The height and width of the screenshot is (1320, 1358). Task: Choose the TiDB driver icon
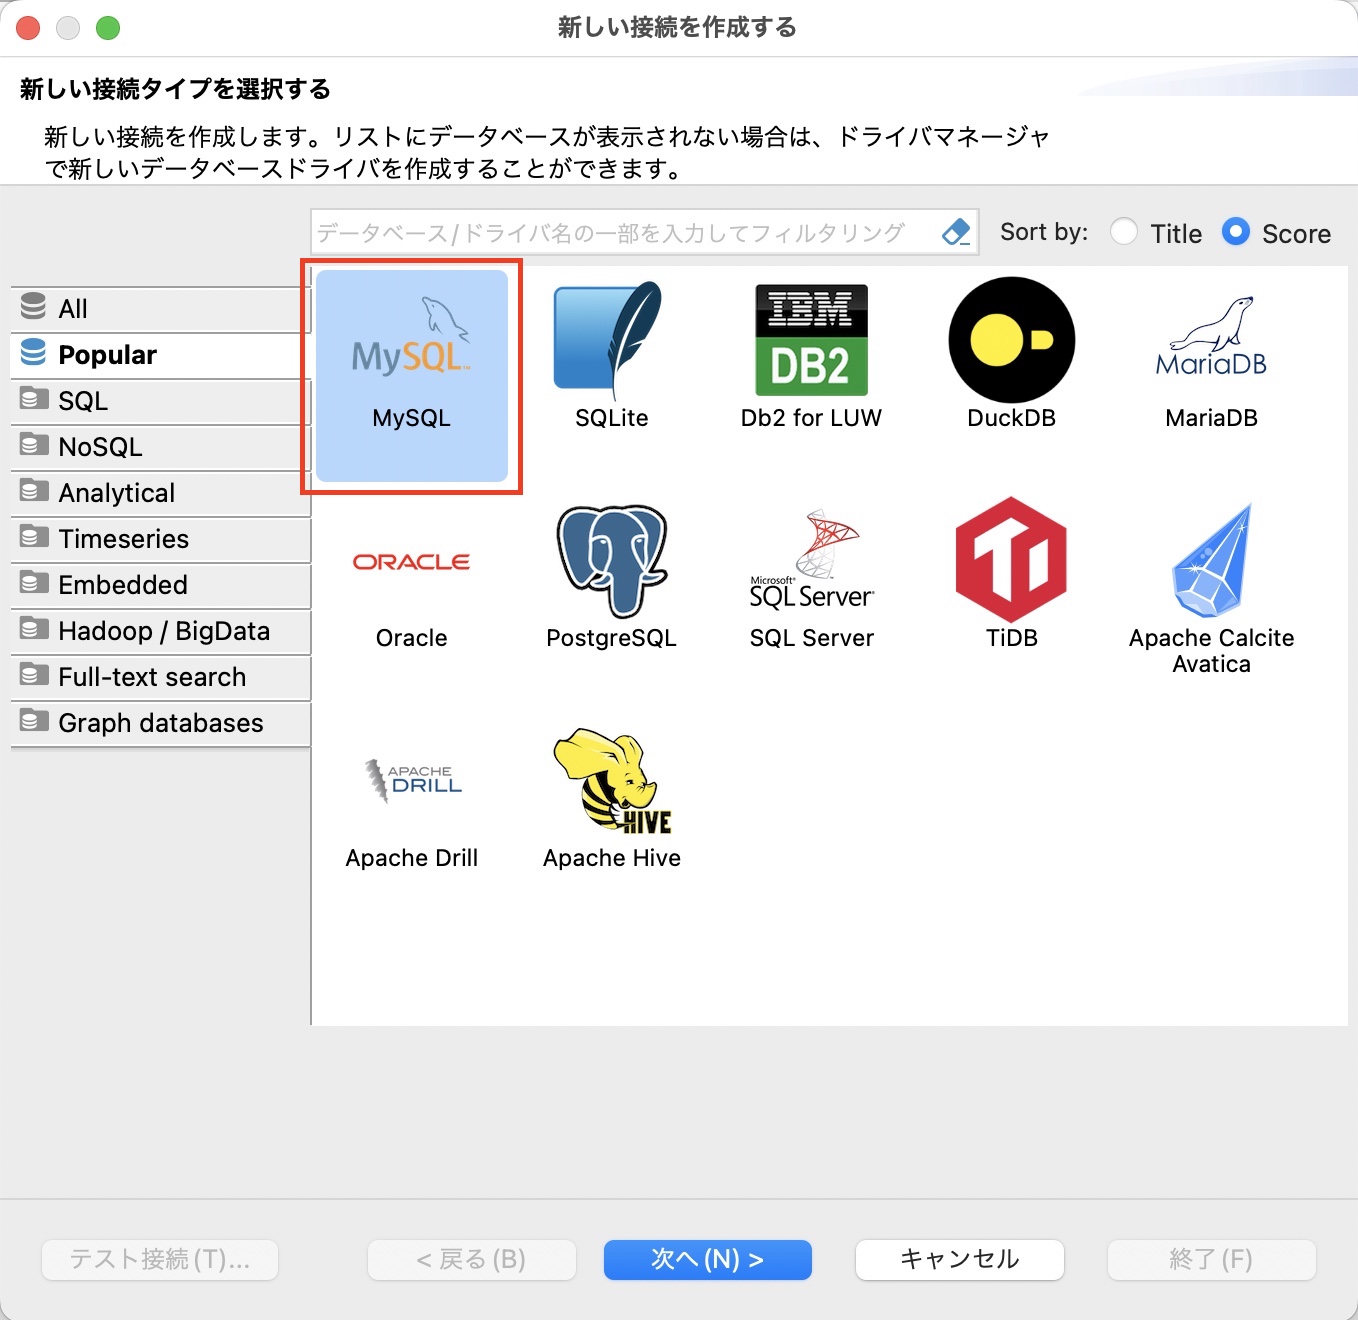(1011, 560)
